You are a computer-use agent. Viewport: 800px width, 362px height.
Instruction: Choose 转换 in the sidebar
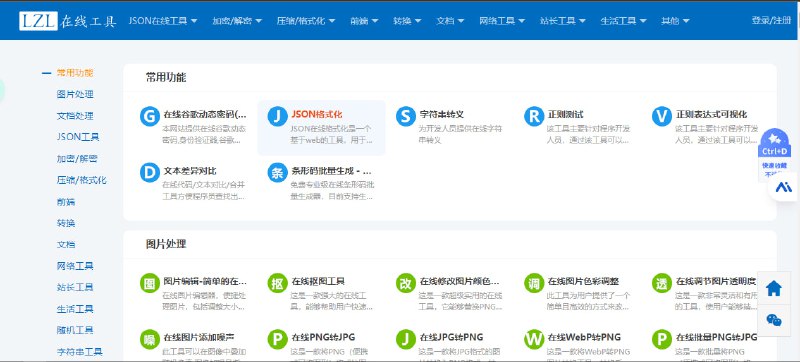point(66,223)
